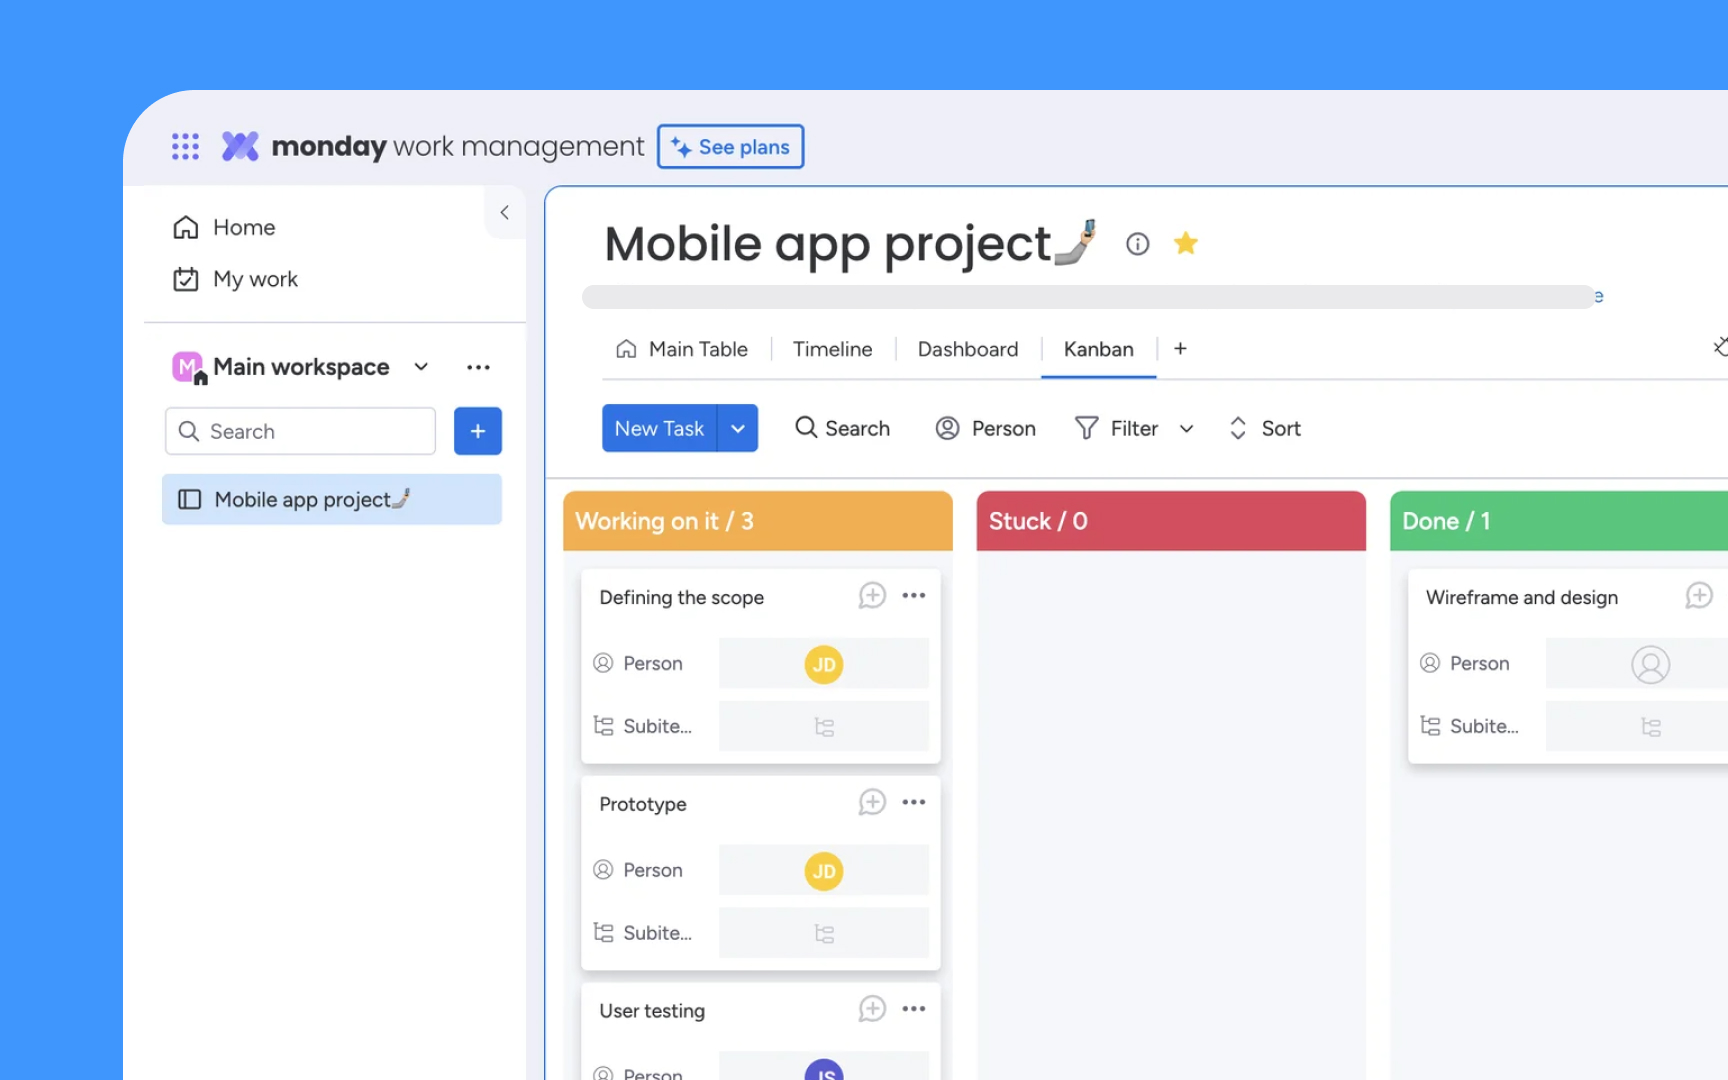Open the Prototype card's three-dot menu
This screenshot has width=1728, height=1080.
click(x=913, y=802)
